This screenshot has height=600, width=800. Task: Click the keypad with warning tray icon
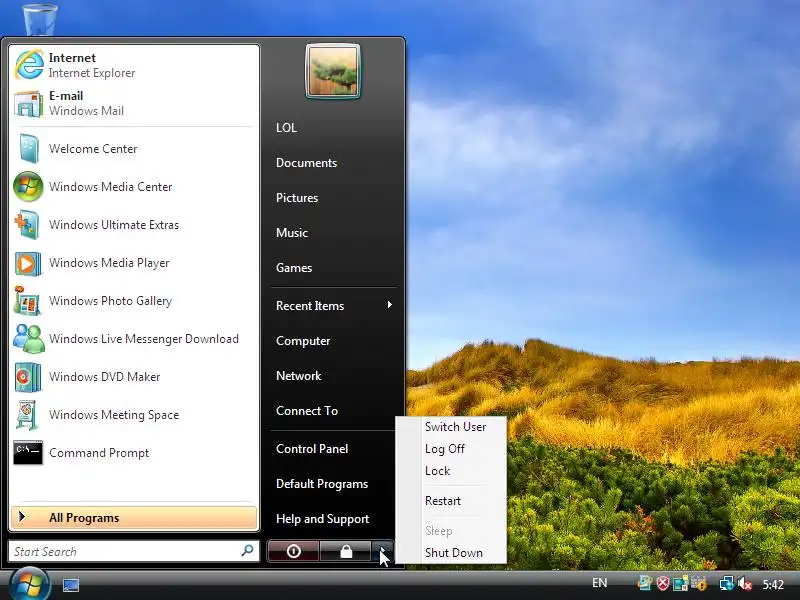[698, 583]
